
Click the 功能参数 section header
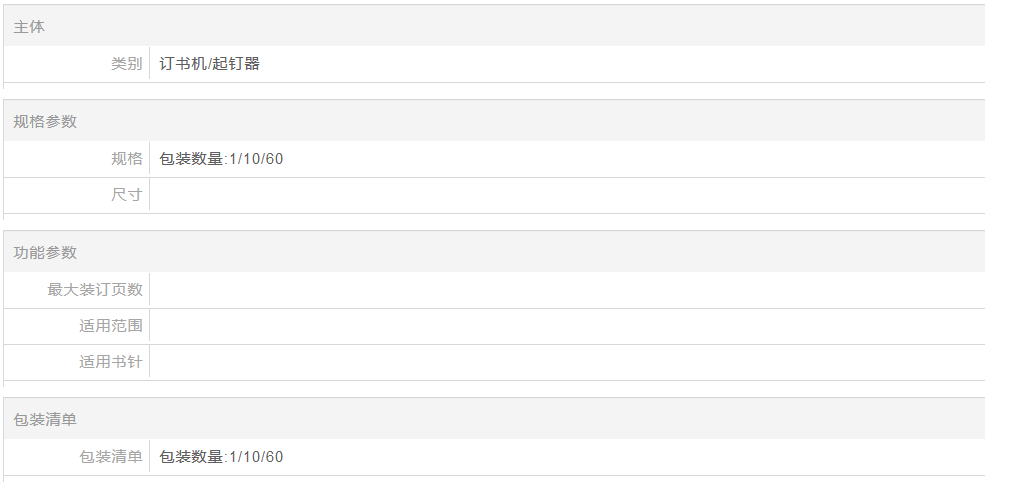point(45,253)
